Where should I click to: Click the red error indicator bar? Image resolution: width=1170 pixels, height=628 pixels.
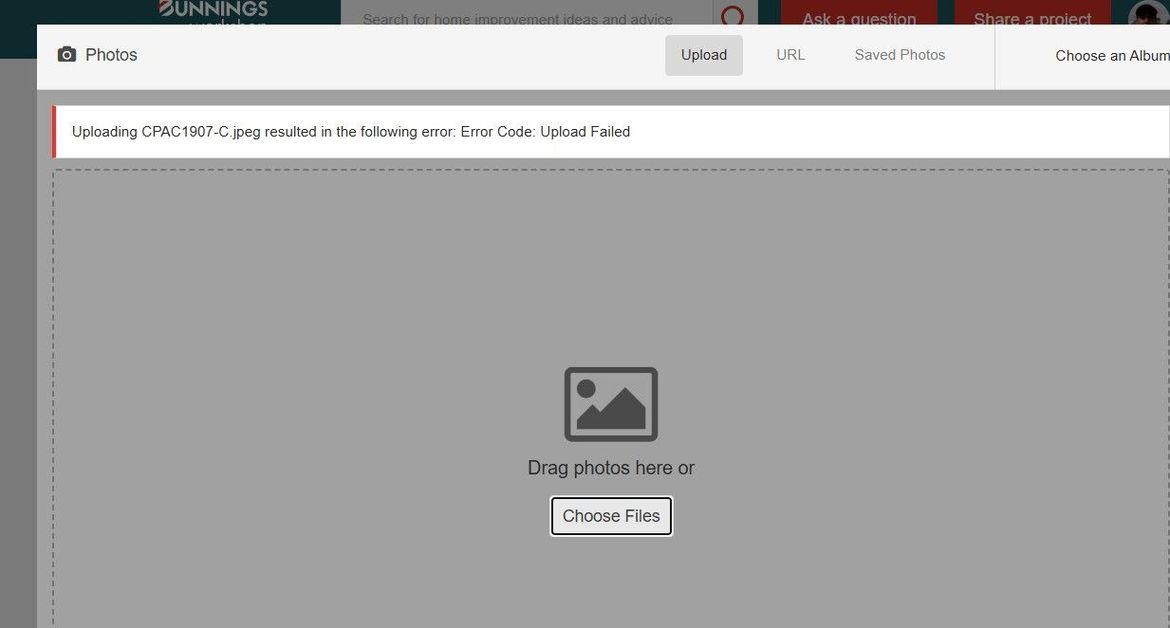pos(54,131)
